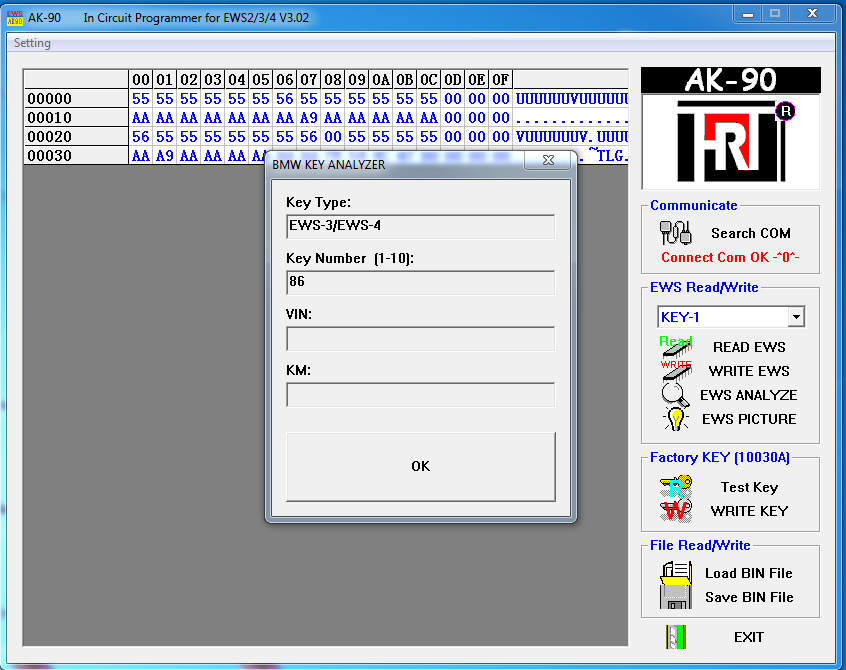Viewport: 846px width, 670px height.
Task: Click Load BIN File label
Action: tap(748, 573)
